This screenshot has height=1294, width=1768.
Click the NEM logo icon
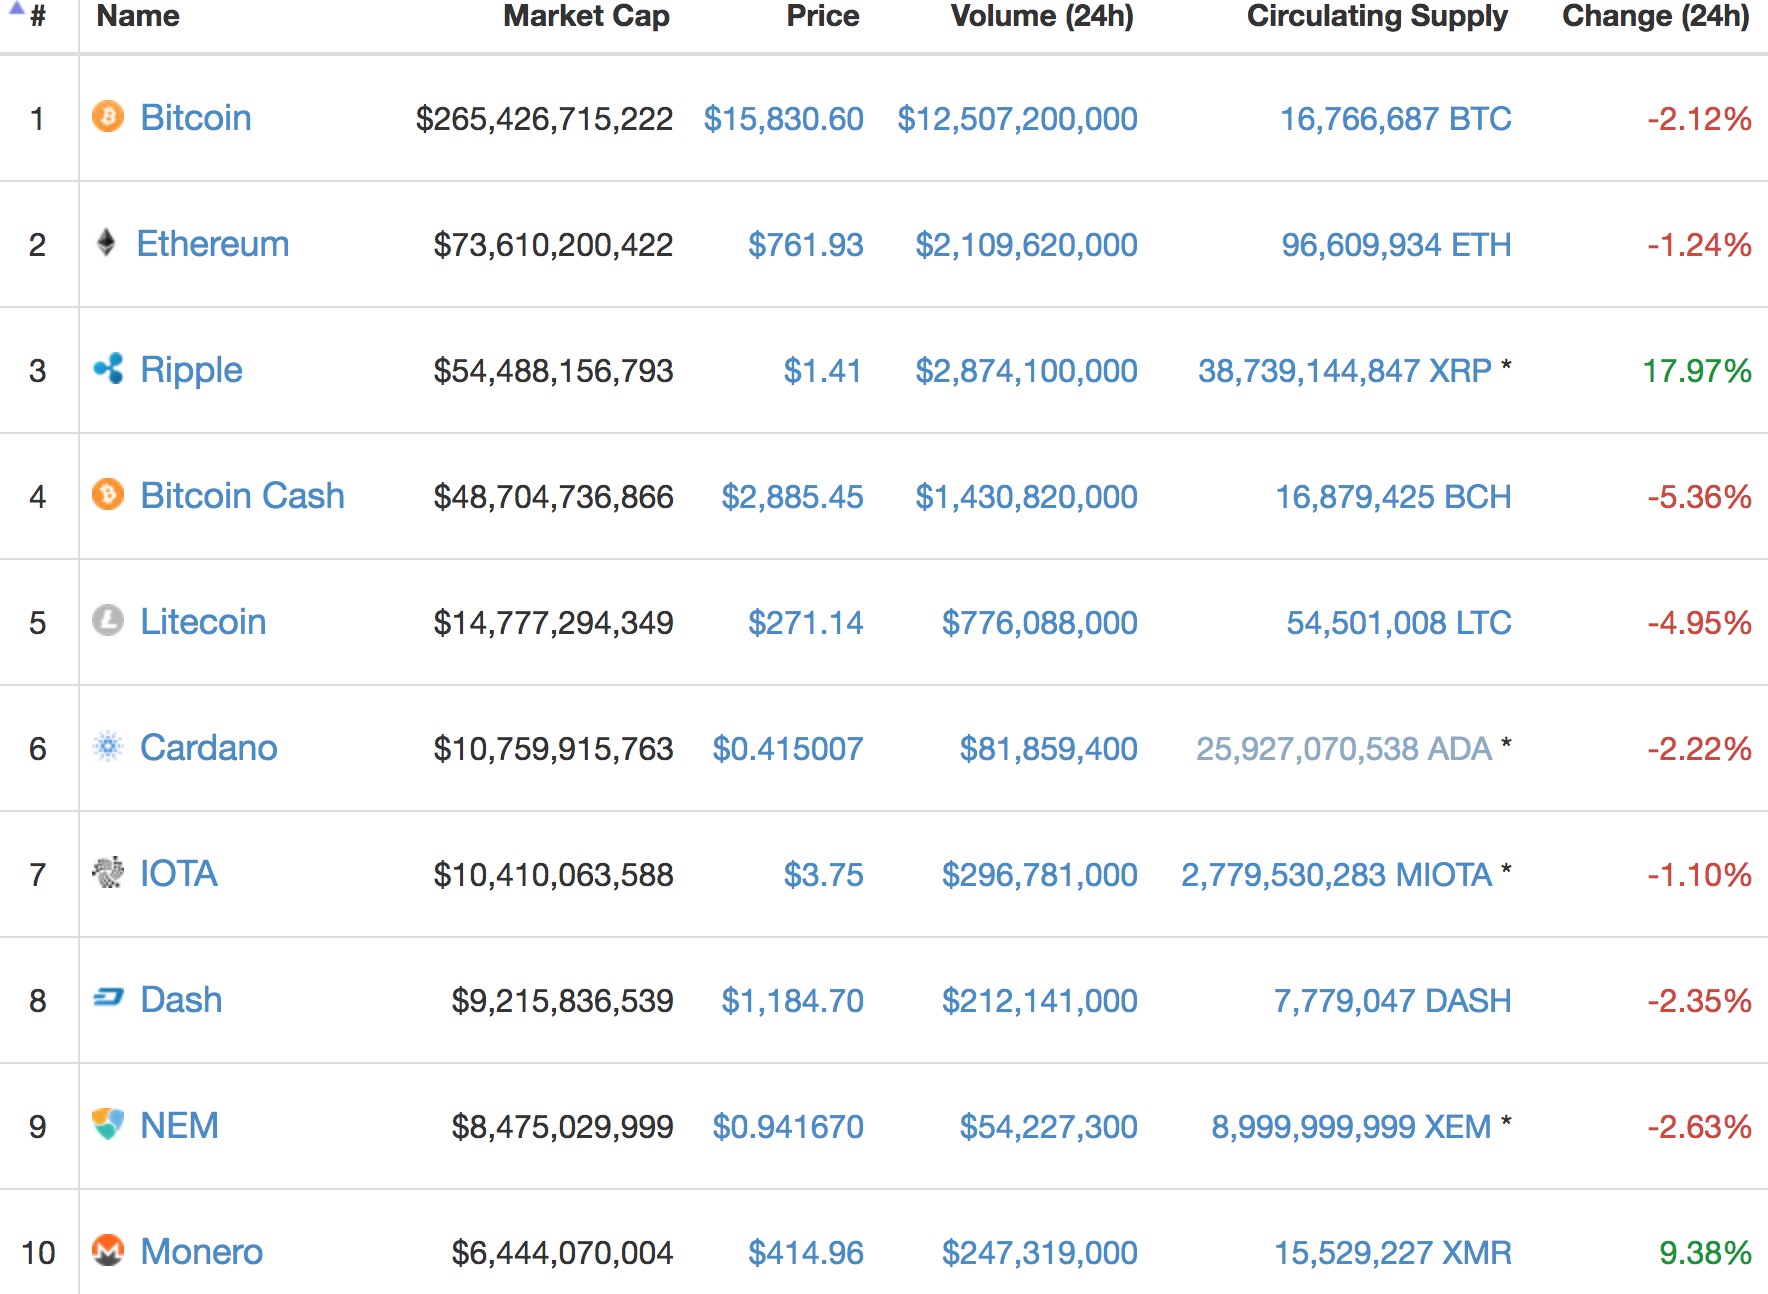108,1125
